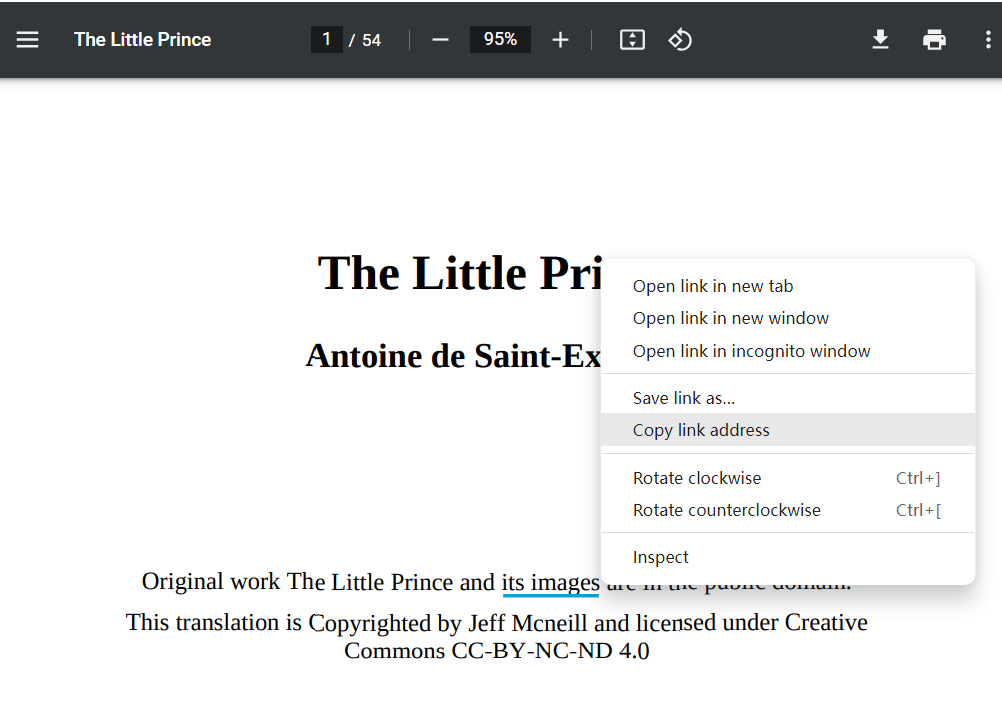Choose 'Save link as...' from the menu
The image size is (1002, 709).
pos(683,397)
